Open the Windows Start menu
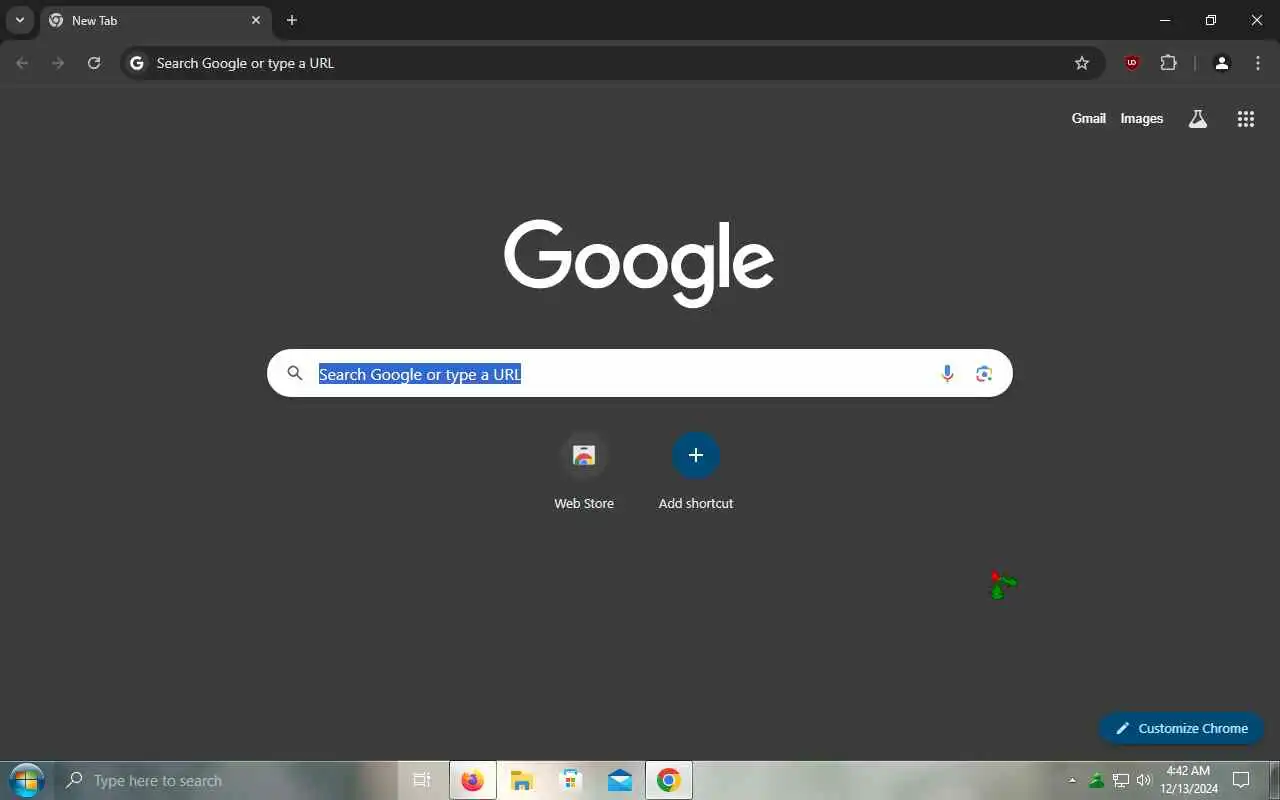 [x=26, y=780]
